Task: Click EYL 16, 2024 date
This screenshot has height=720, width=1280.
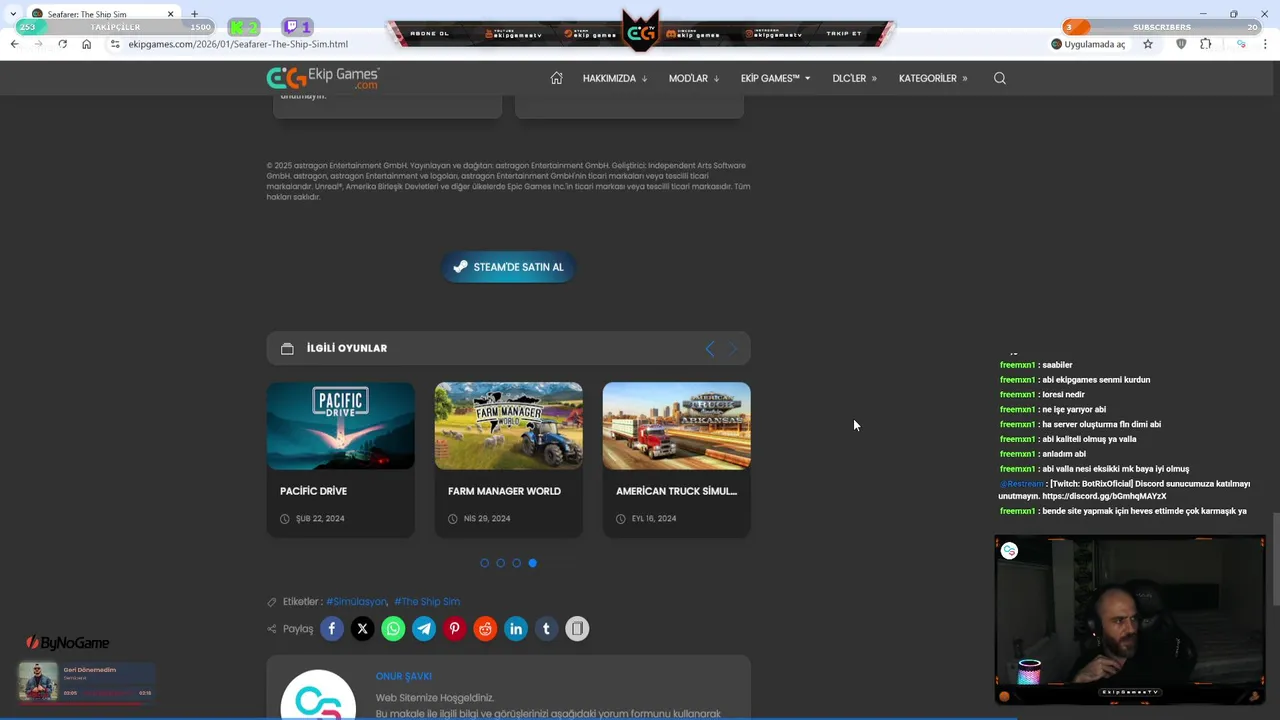Action: (x=654, y=519)
